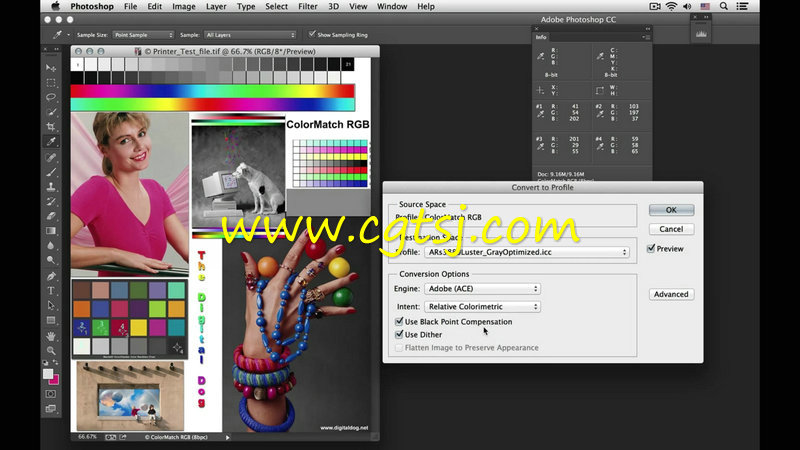Open the Engine Adobe (ACE) dropdown
The height and width of the screenshot is (450, 800).
482,289
